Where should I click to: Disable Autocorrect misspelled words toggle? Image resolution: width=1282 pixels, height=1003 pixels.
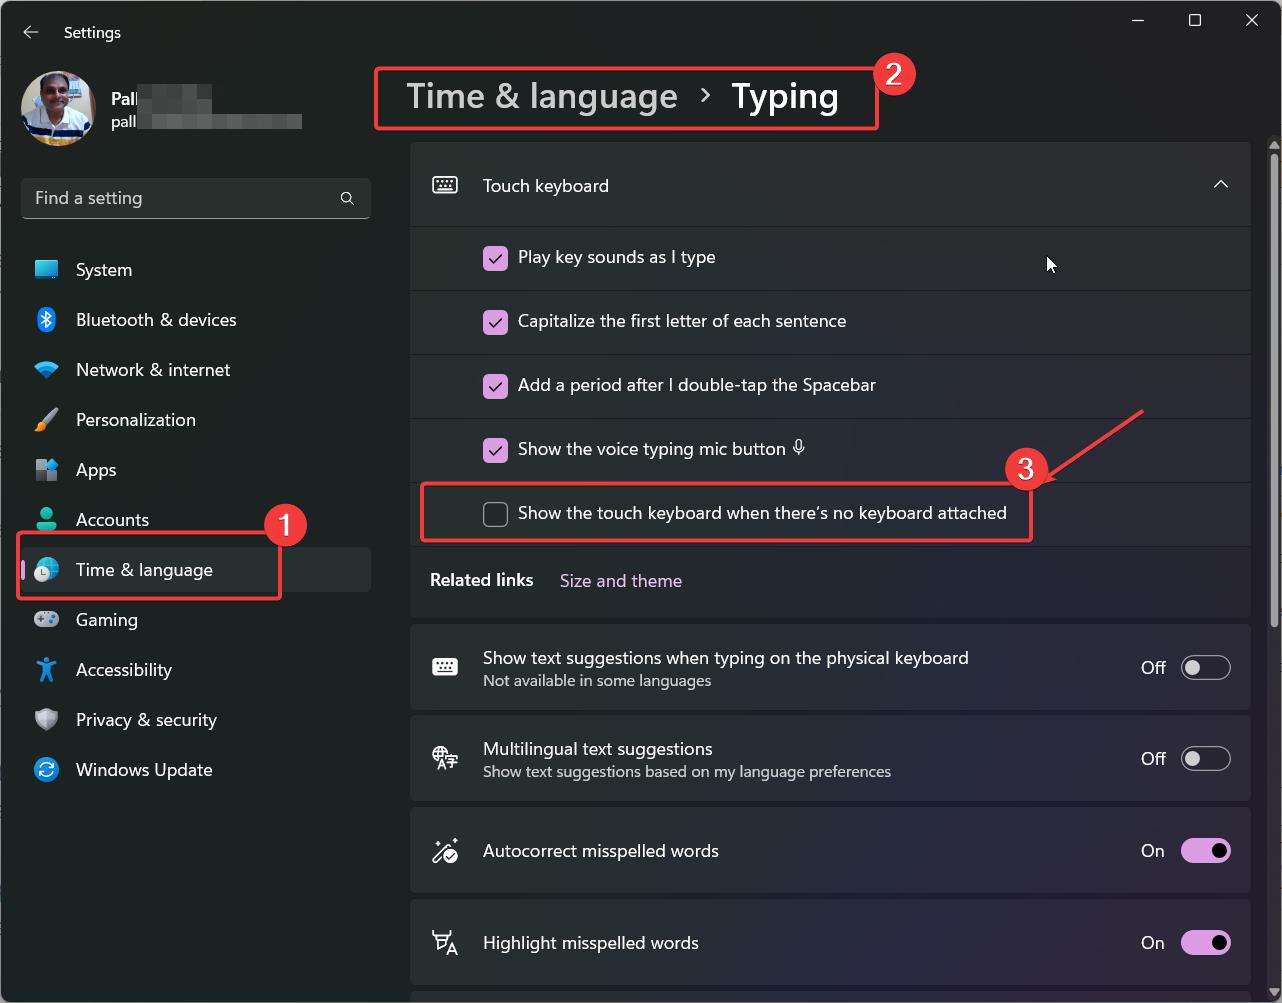(x=1205, y=851)
